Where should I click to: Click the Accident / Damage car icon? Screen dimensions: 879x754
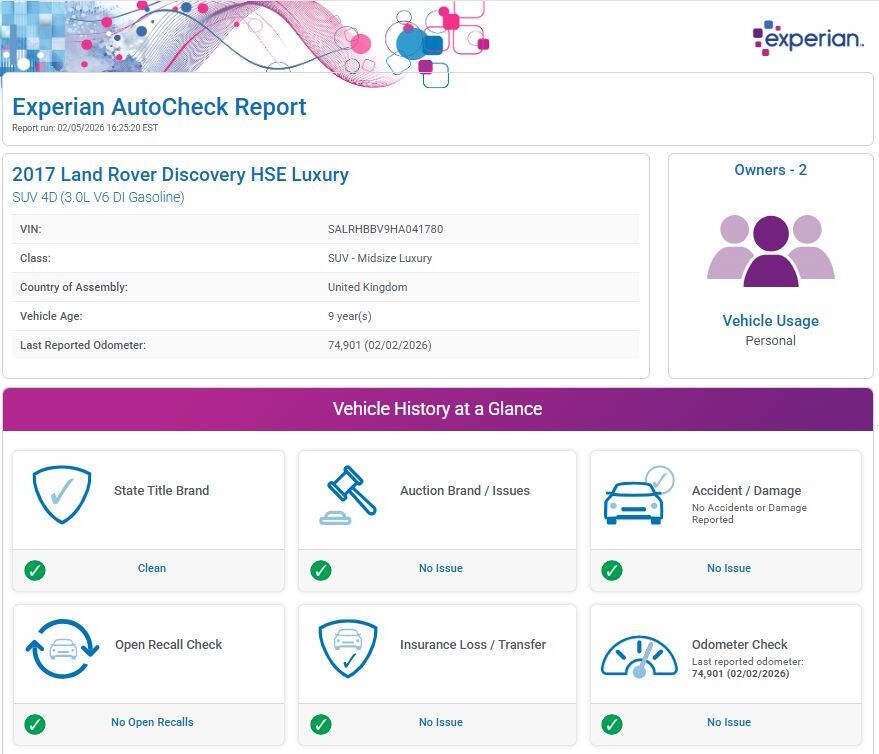point(637,496)
